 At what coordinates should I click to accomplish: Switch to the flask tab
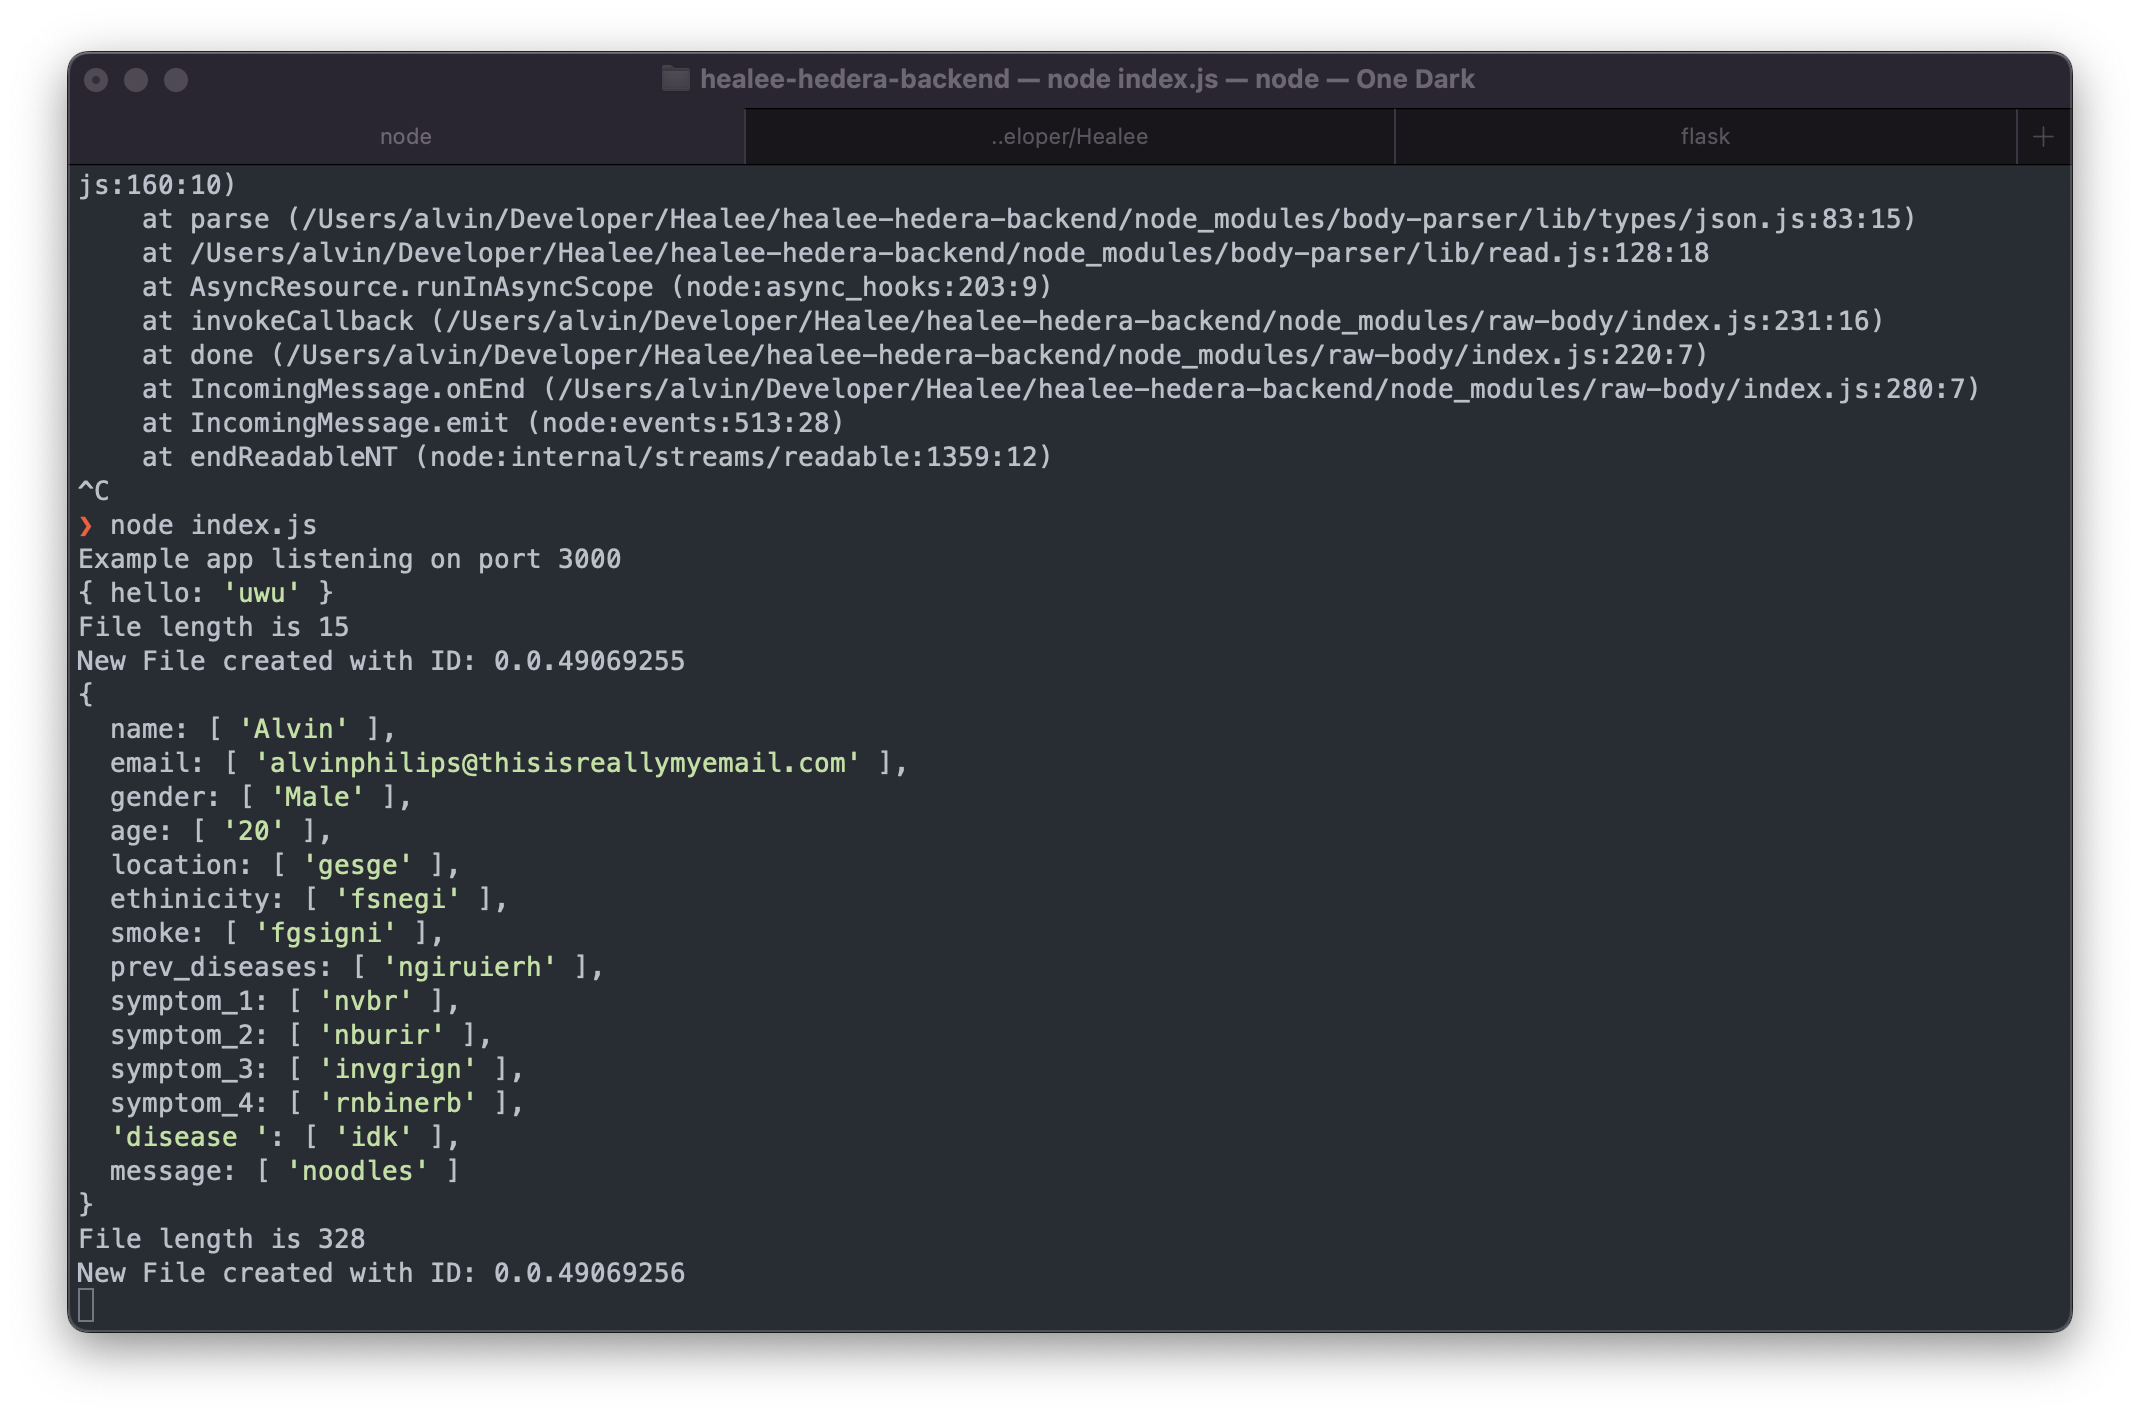click(1704, 137)
